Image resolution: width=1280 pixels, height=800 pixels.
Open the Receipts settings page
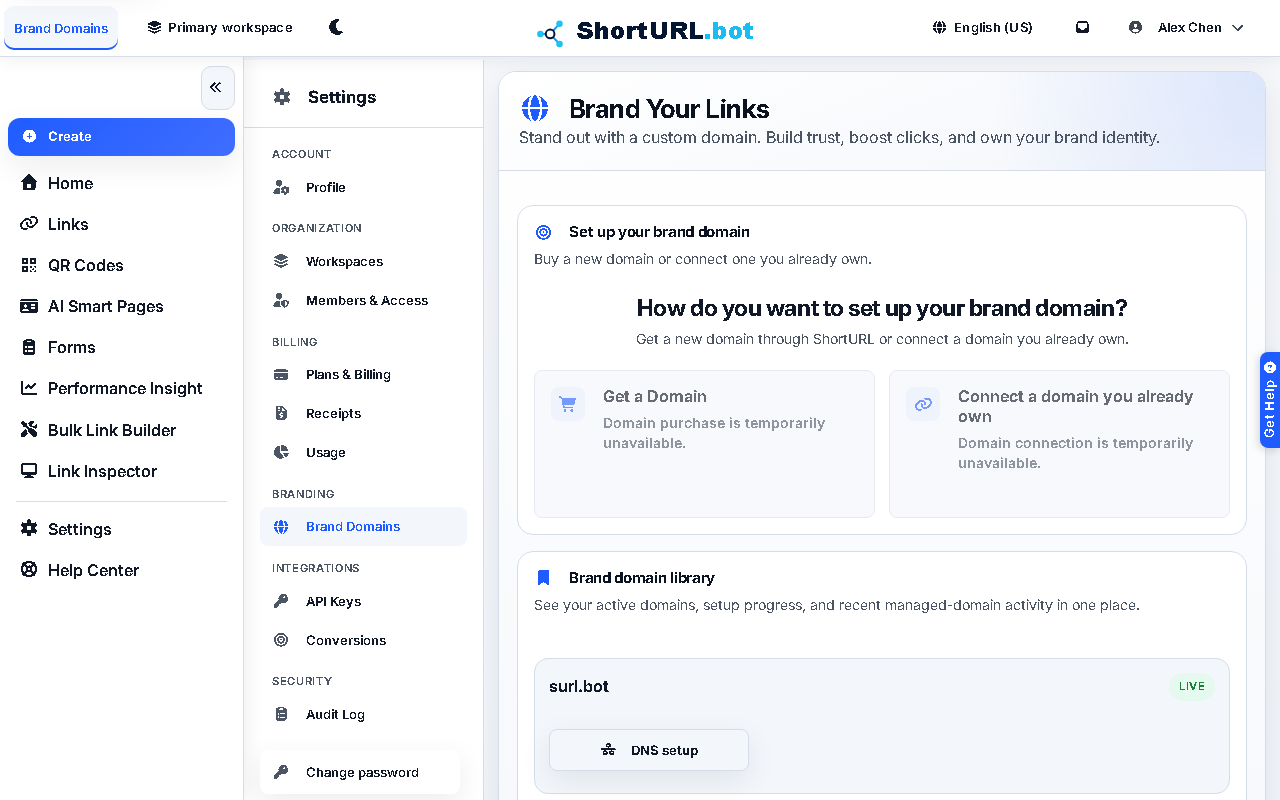coord(363,414)
